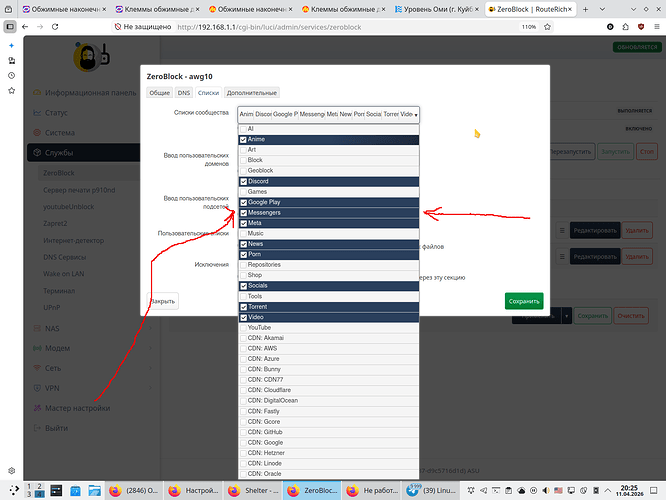Expand the NAS menu chevron
Screen dimensions: 666x500
click(150, 328)
